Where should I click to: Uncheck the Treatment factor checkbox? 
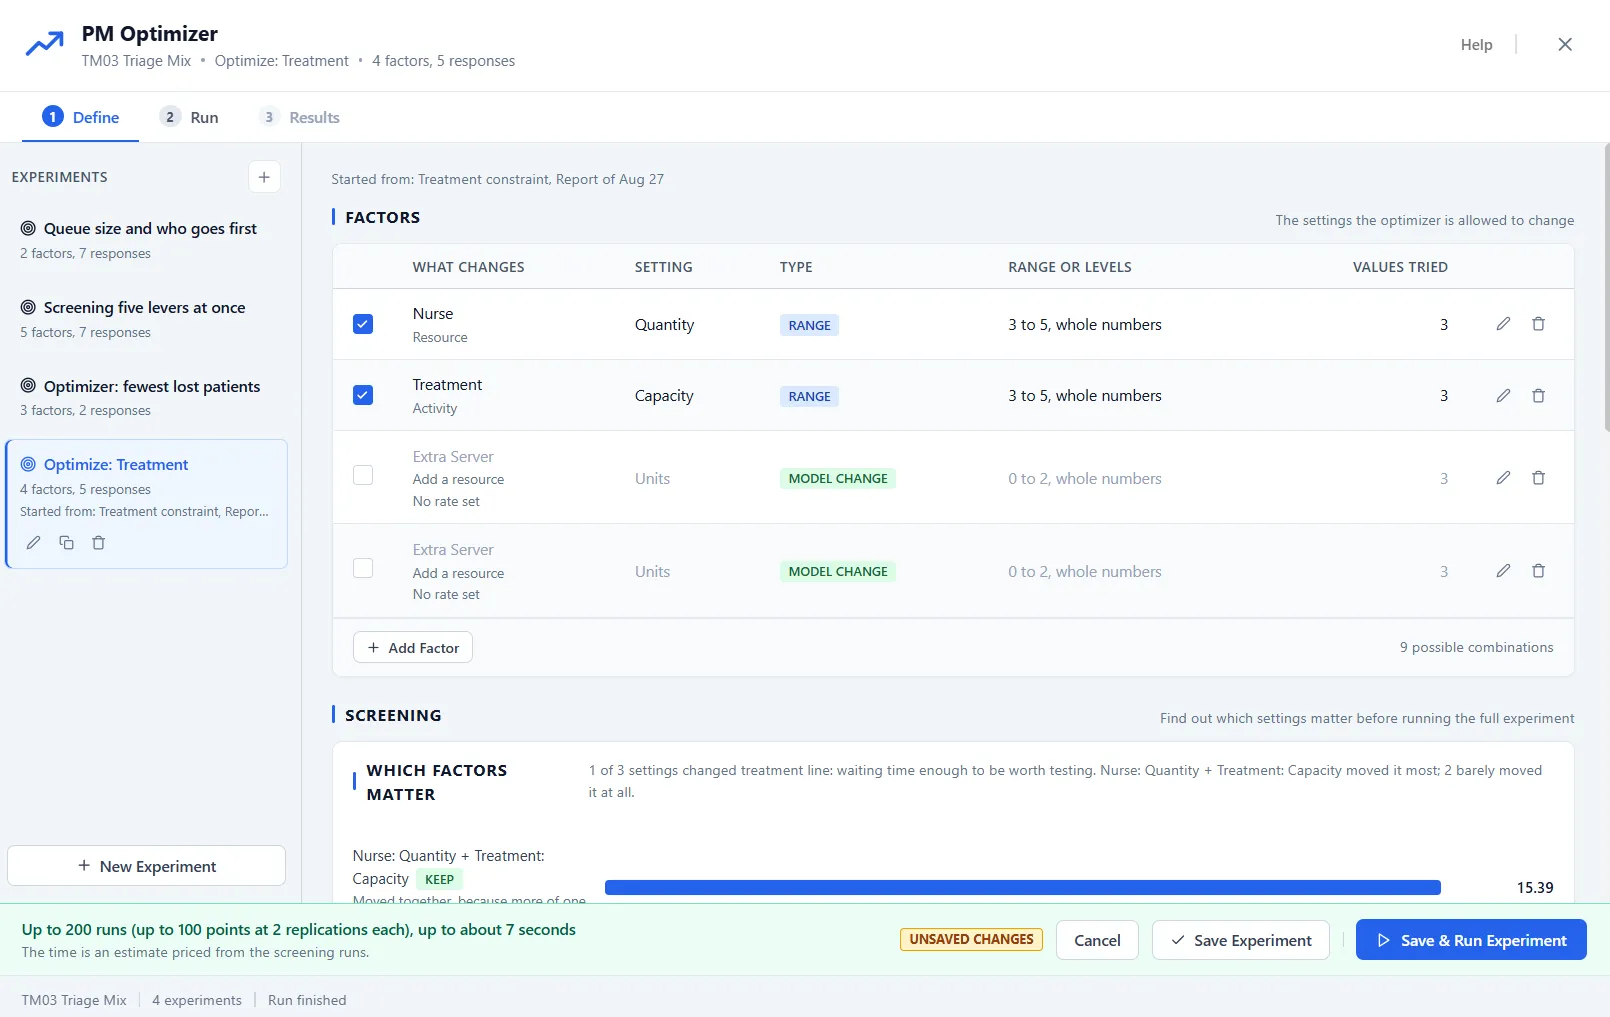click(x=363, y=395)
